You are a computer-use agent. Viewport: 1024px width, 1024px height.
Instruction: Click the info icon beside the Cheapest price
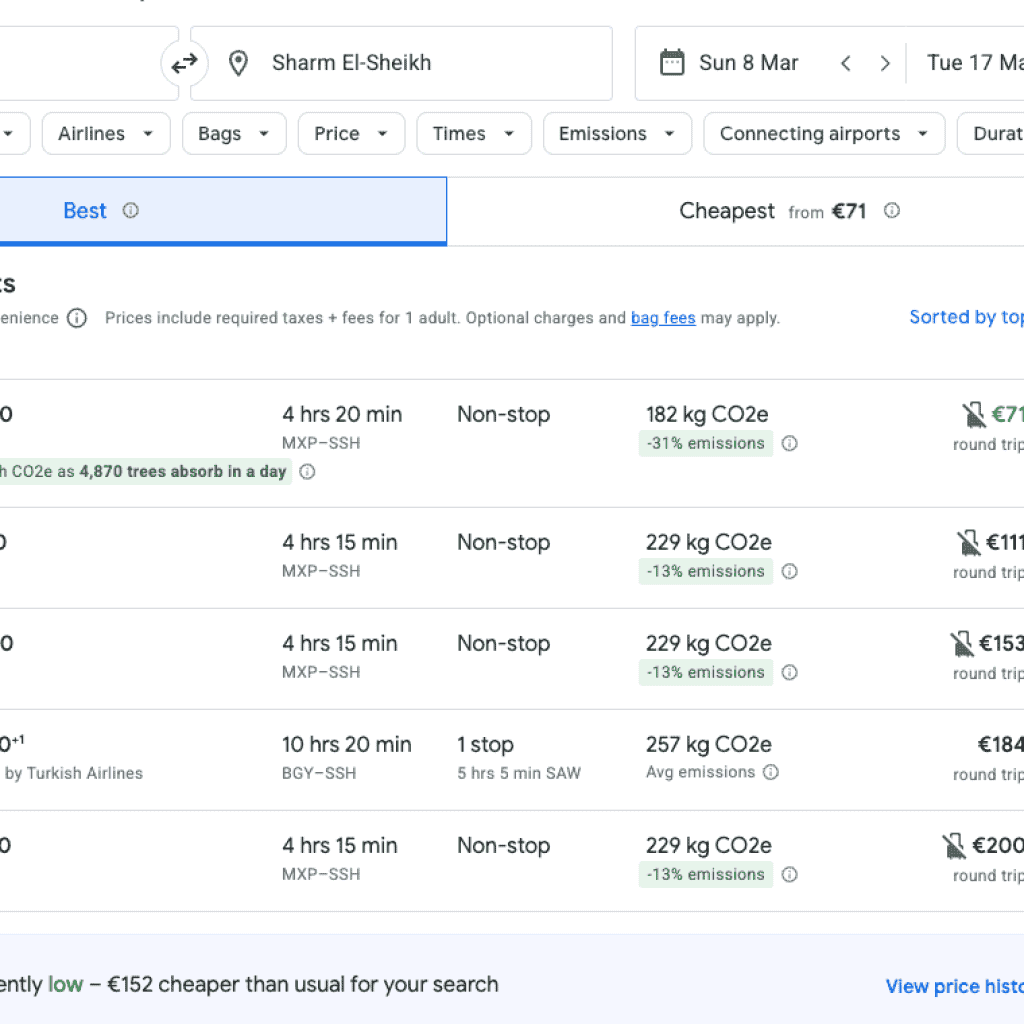(x=891, y=211)
